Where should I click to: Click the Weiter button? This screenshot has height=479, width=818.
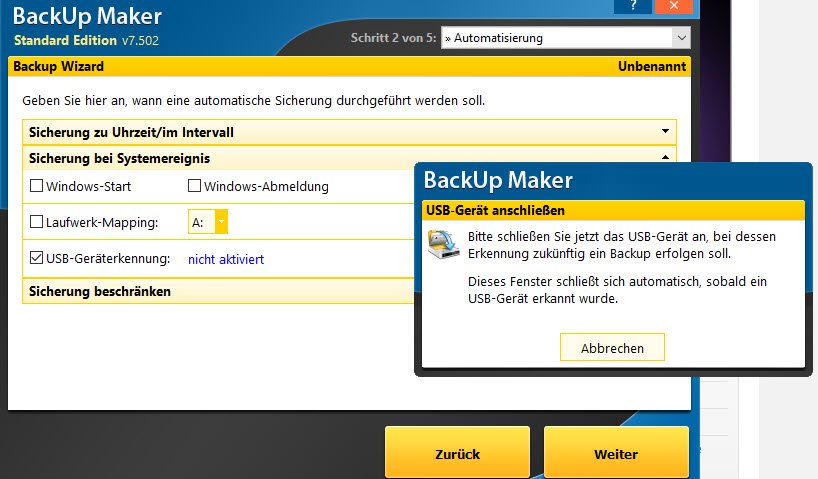click(616, 452)
